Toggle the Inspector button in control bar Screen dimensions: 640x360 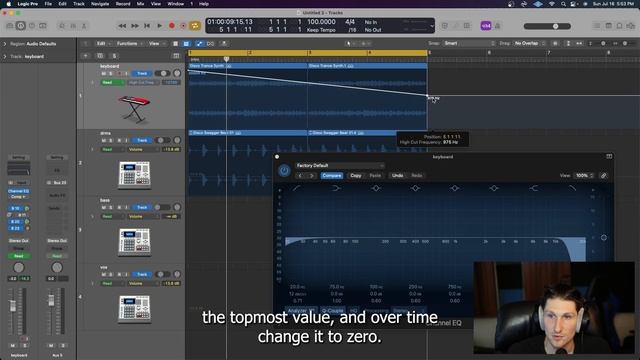pyautogui.click(x=20, y=26)
